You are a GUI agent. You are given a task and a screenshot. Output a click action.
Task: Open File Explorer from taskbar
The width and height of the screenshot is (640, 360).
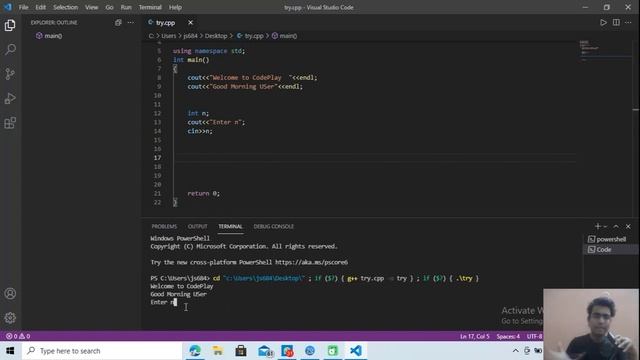[218, 351]
